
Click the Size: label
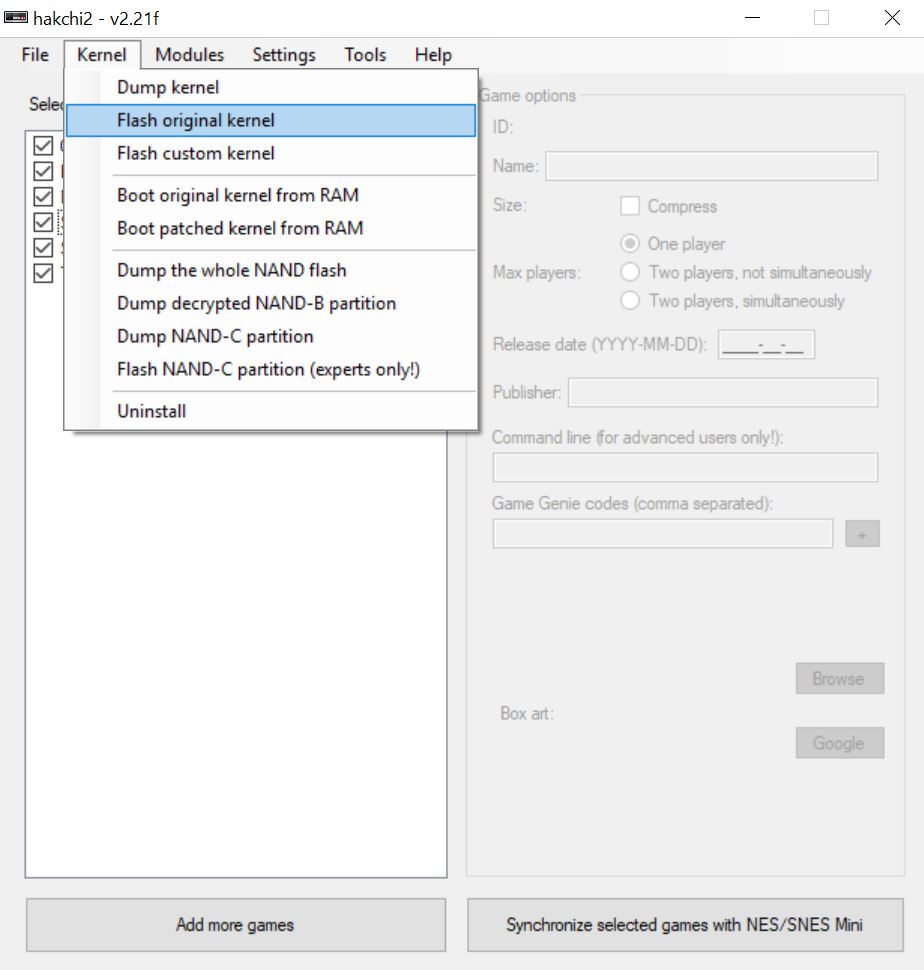click(x=510, y=205)
